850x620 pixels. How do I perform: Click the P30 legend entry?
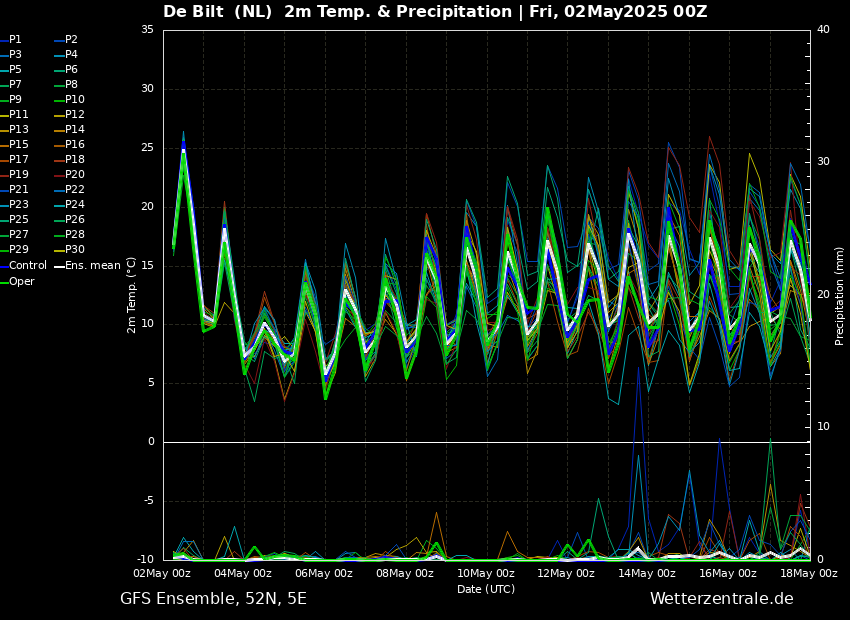pyautogui.click(x=75, y=250)
